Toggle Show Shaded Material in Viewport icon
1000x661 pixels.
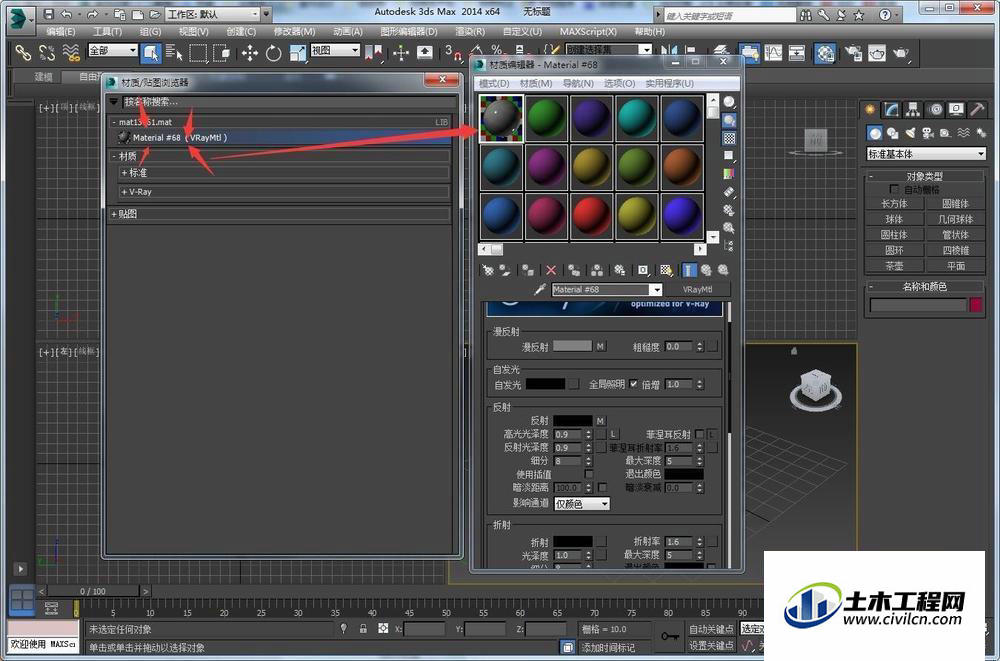coord(666,271)
